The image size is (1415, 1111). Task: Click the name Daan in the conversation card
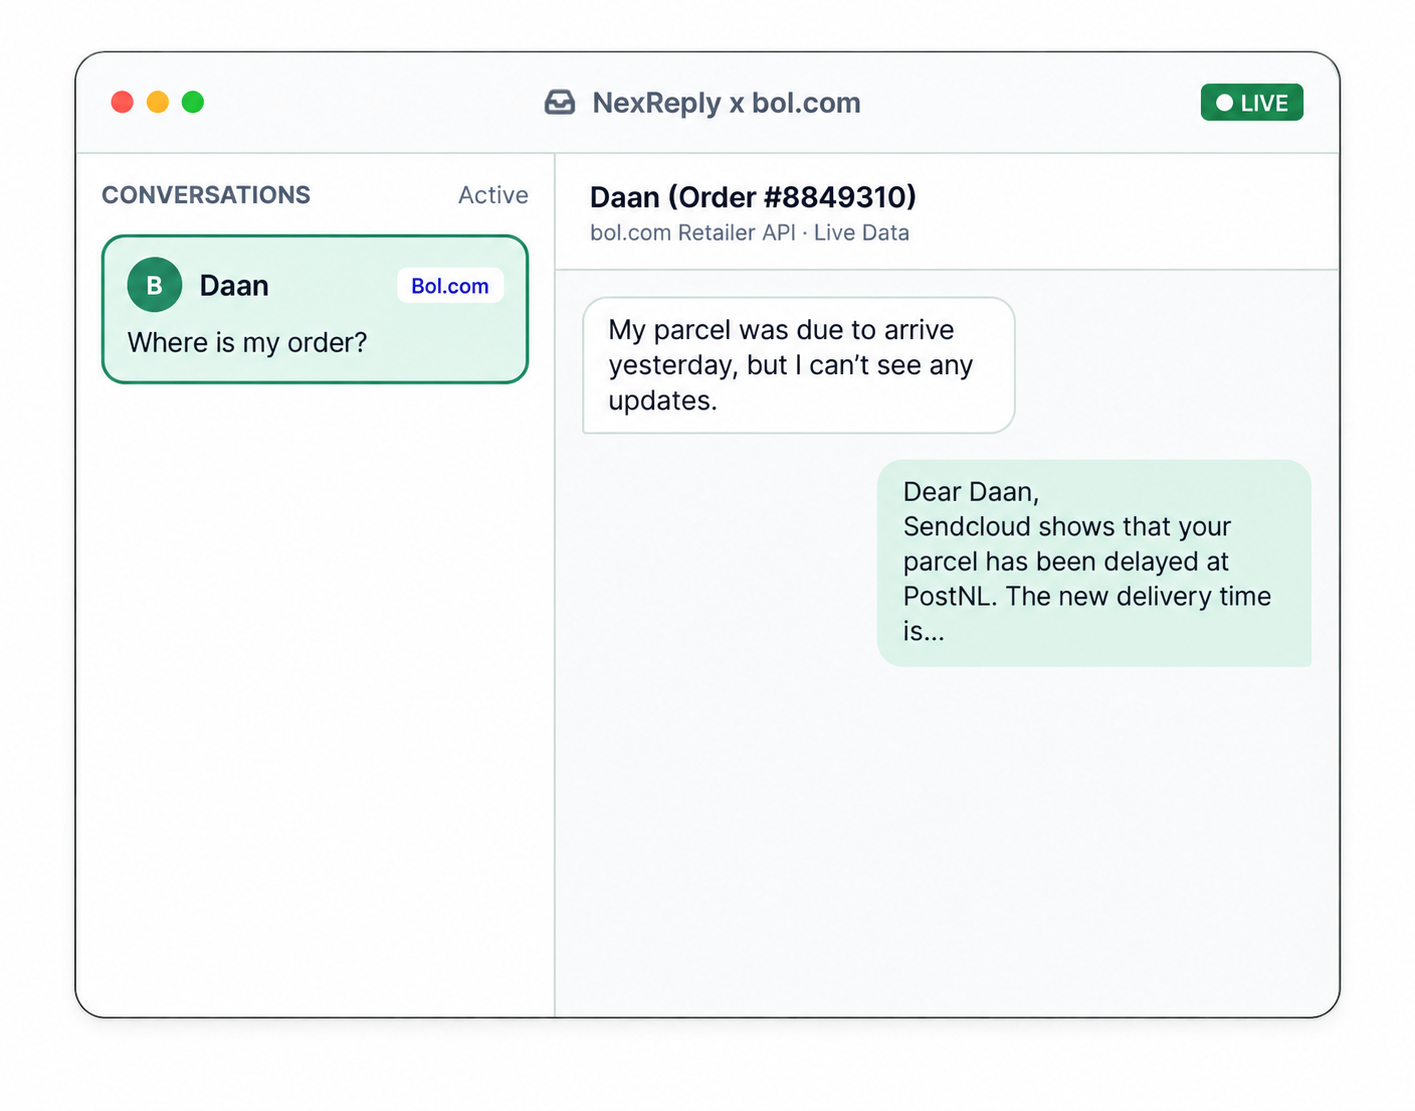[x=234, y=286]
